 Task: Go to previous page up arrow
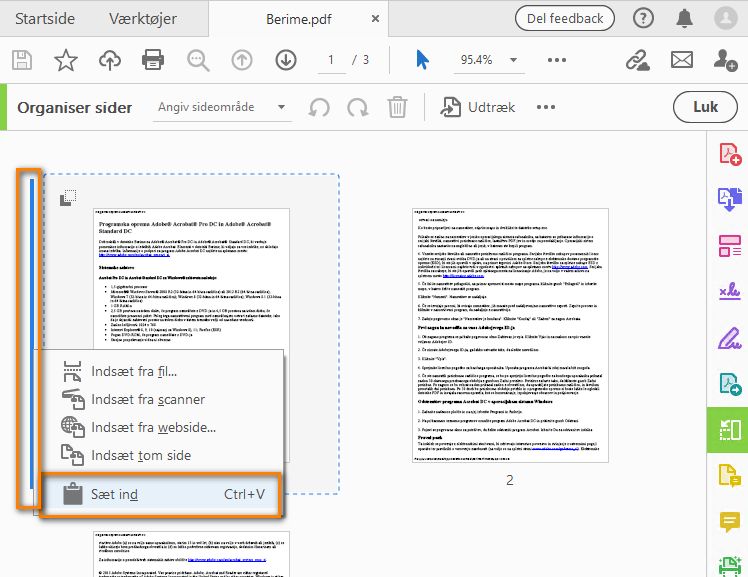click(242, 60)
